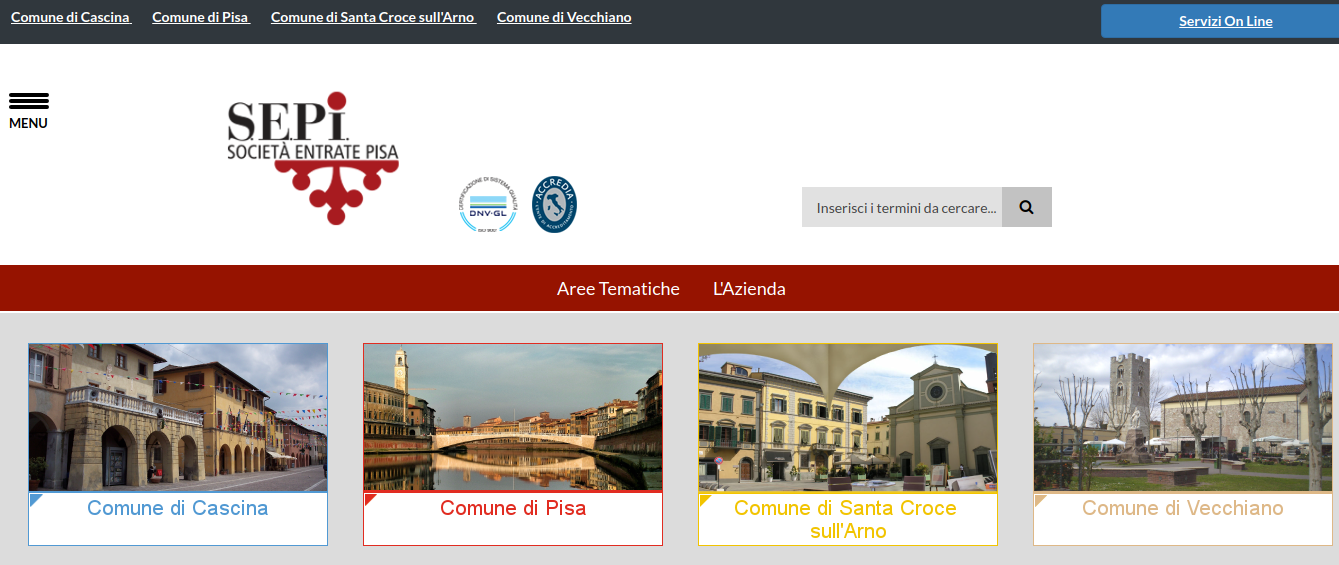1339x565 pixels.
Task: Click the Santa Croce sull'Arno piazza photo
Action: [x=848, y=417]
